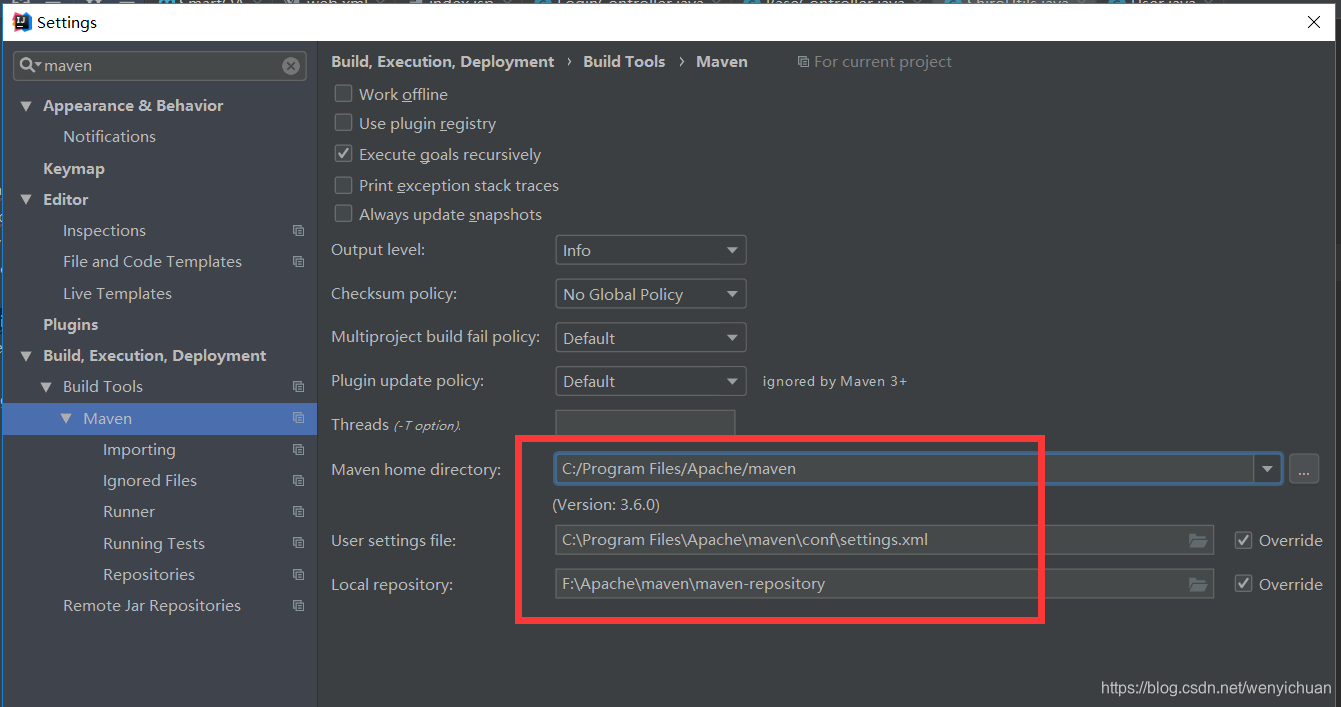
Task: Enable Use plugin registry checkbox
Action: click(343, 123)
